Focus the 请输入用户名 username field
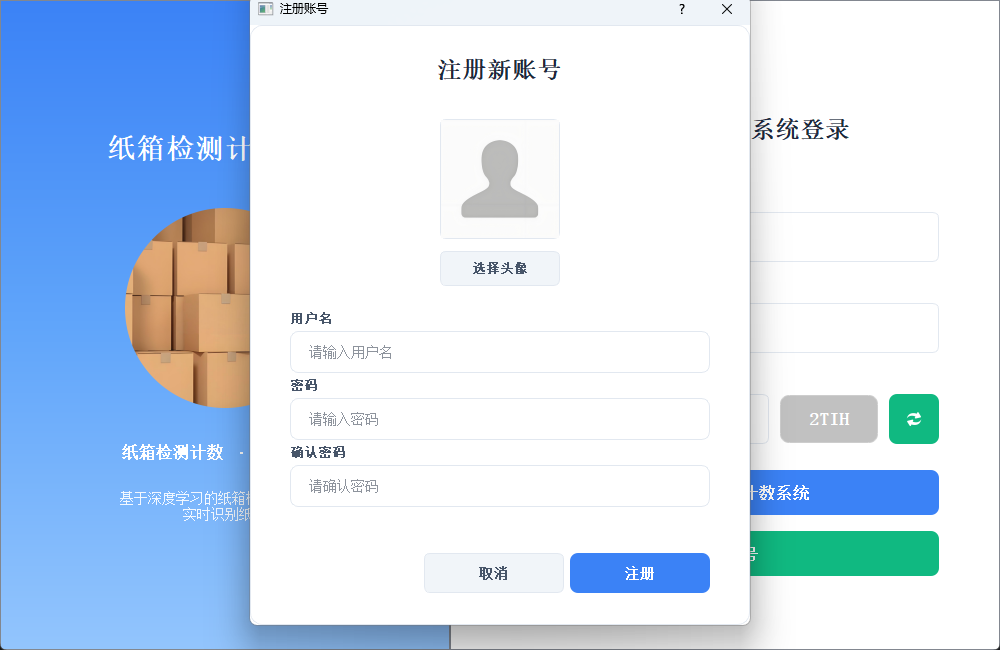The height and width of the screenshot is (650, 1000). pos(499,352)
